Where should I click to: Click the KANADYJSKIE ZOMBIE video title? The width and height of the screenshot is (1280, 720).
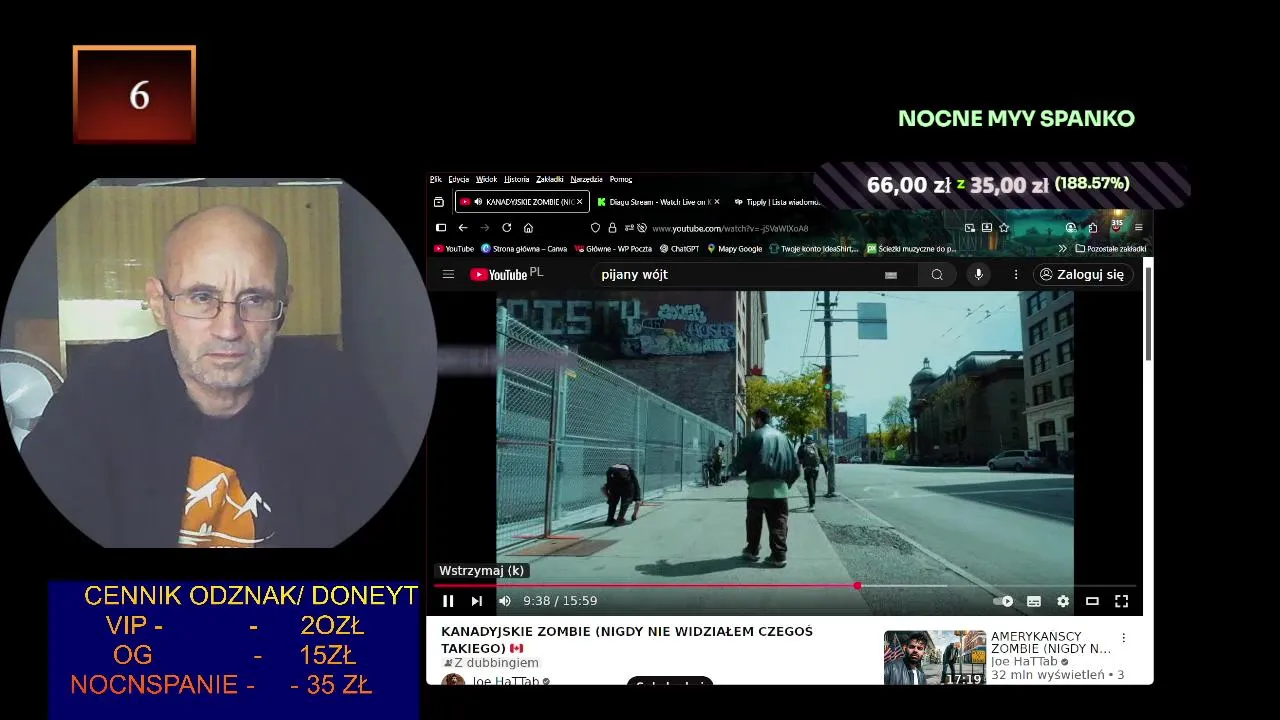(627, 640)
